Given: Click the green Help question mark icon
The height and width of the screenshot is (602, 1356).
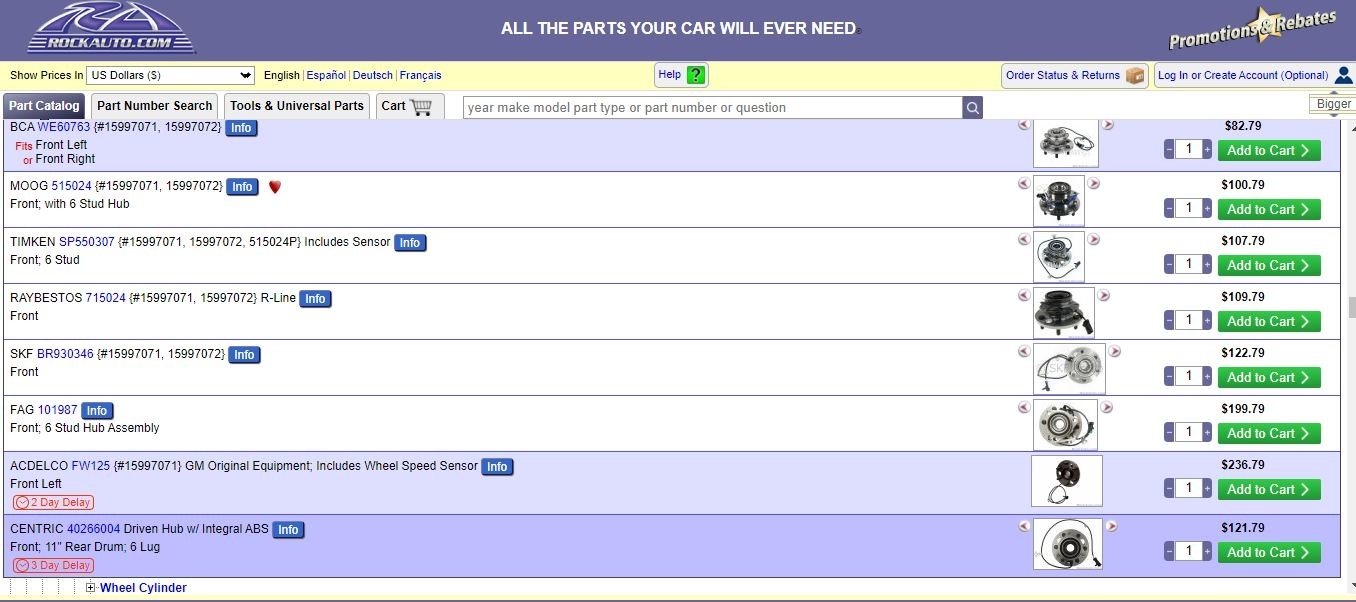Looking at the screenshot, I should (x=696, y=75).
